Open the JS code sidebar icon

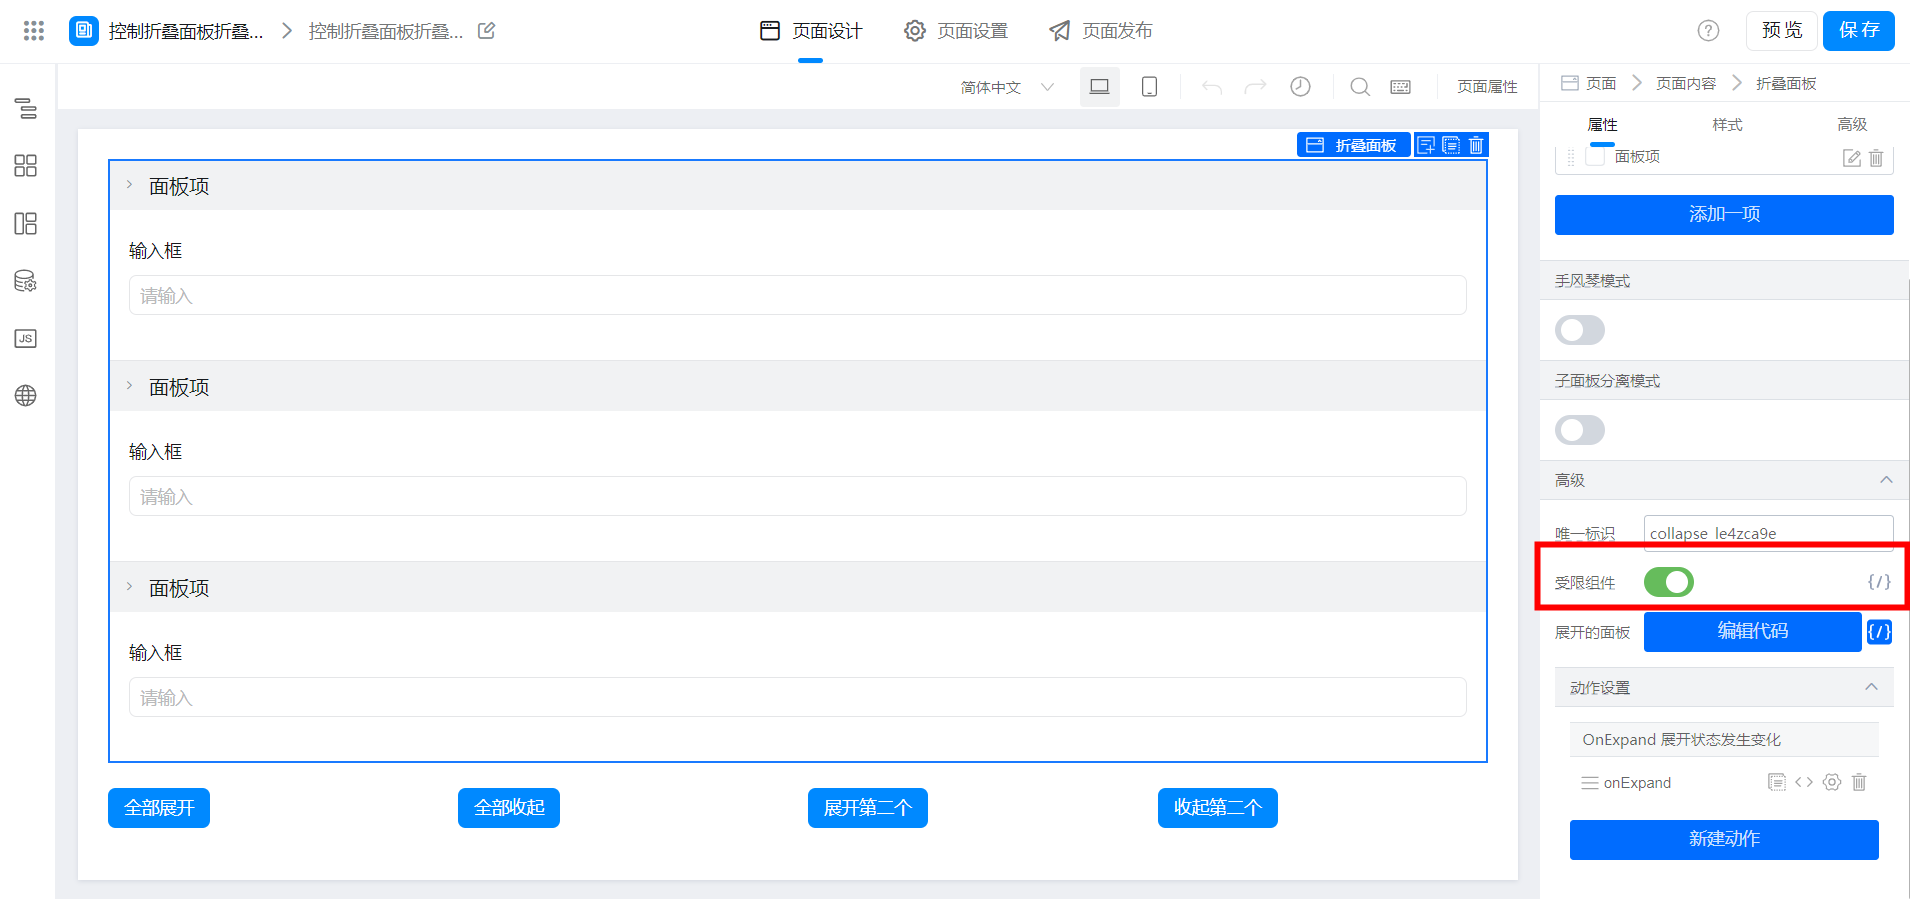coord(26,338)
